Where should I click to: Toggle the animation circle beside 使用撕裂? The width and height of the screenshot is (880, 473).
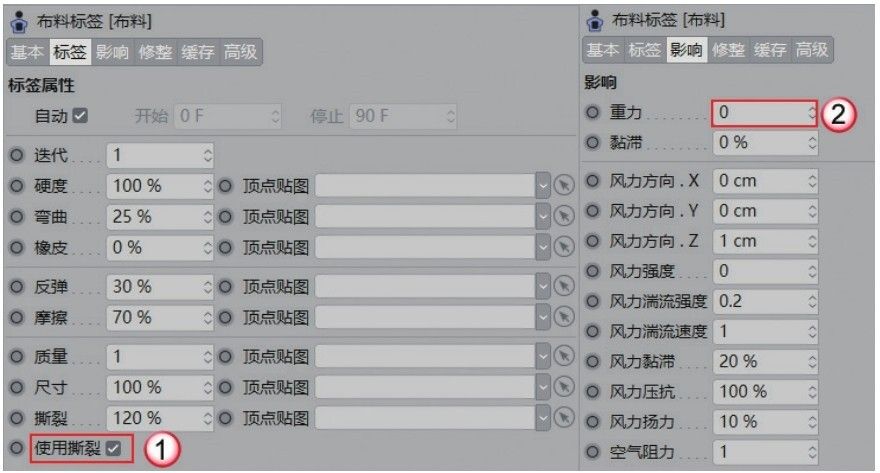(17, 448)
